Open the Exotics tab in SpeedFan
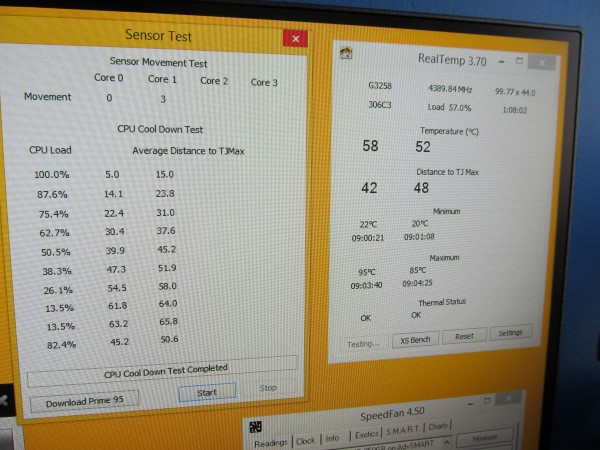Screen dimensions: 600x450 click(367, 434)
